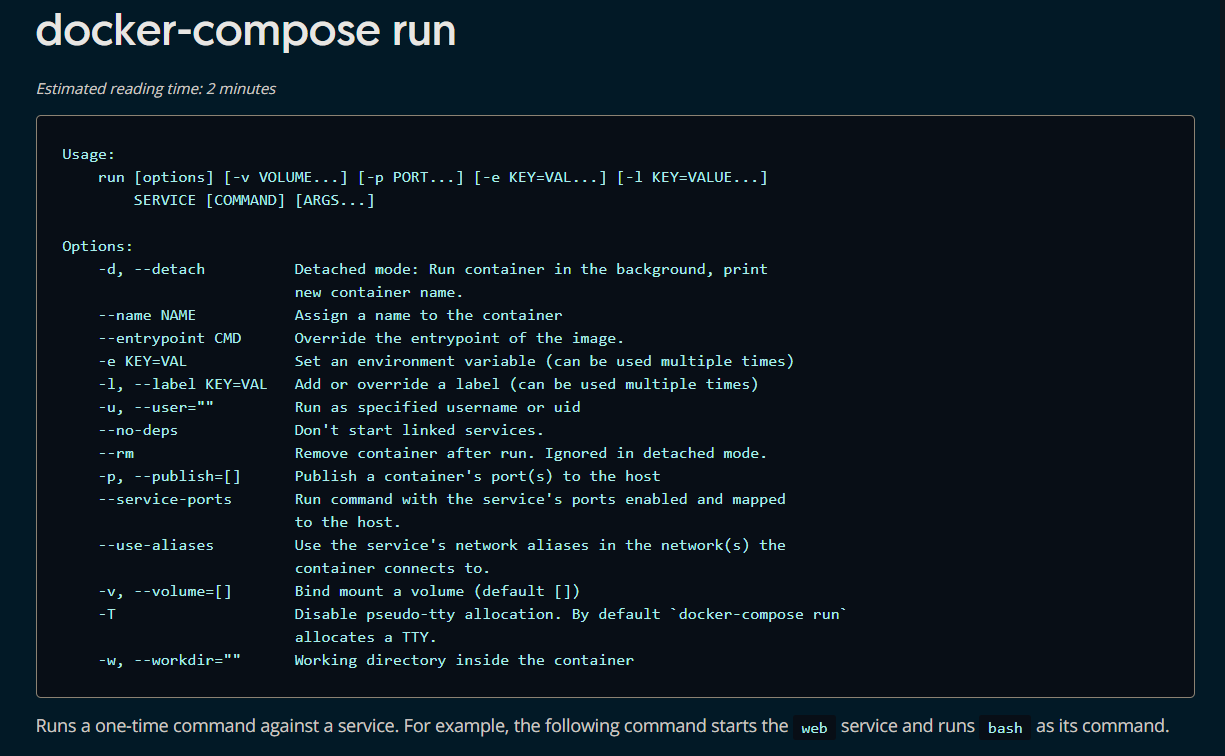Click the "--use-aliases" option flag
The height and width of the screenshot is (756, 1225).
pyautogui.click(x=156, y=545)
